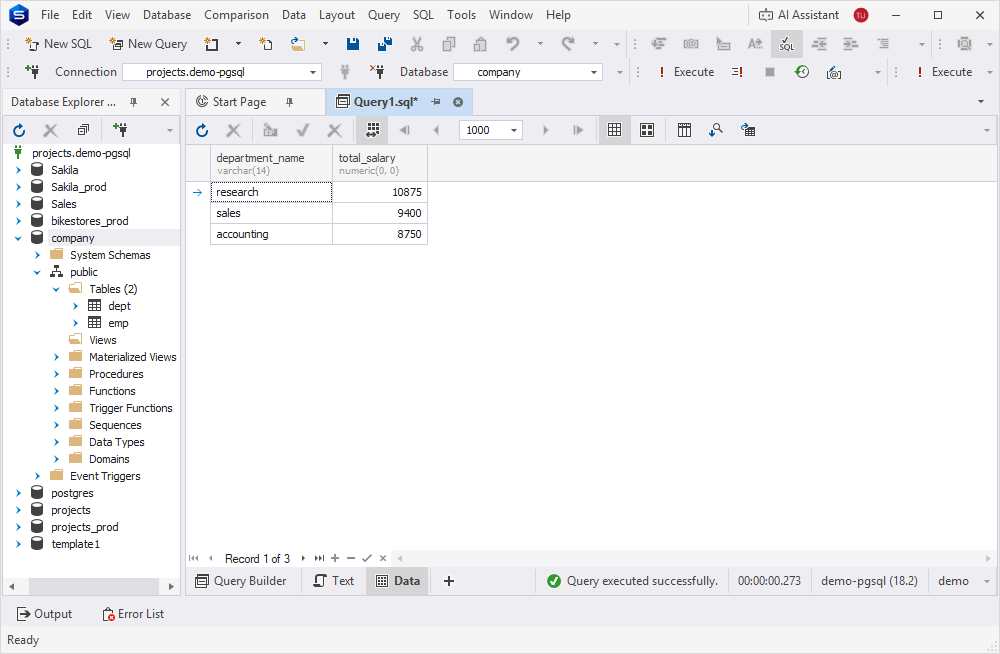
Task: Pin the Database Explorer panel
Action: (x=133, y=102)
